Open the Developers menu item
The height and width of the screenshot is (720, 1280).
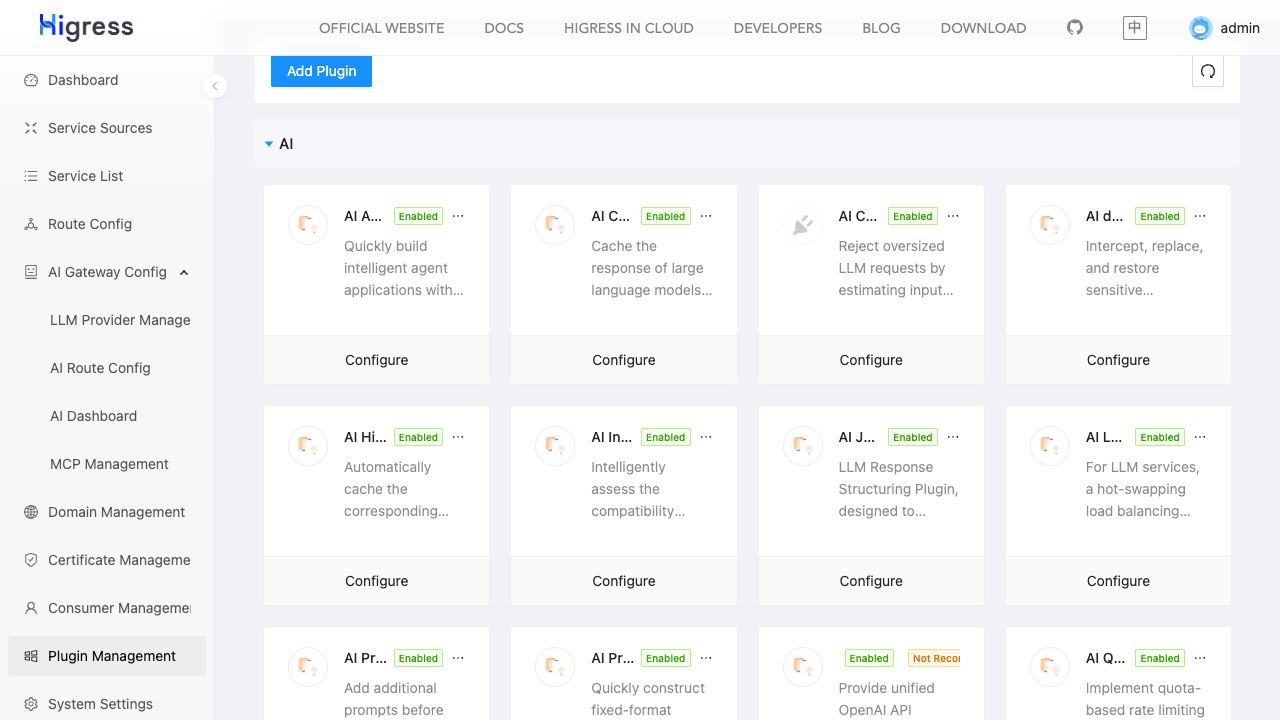(778, 28)
